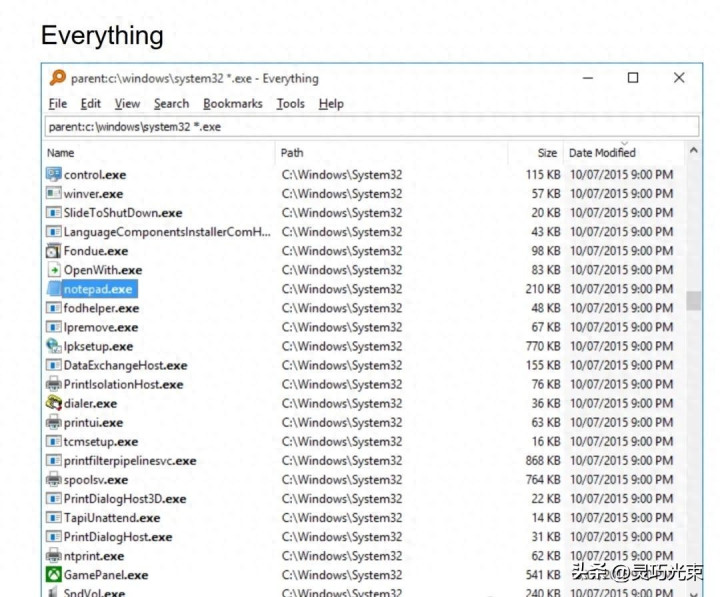Viewport: 720px width, 597px height.
Task: Open the Search menu
Action: 171,103
